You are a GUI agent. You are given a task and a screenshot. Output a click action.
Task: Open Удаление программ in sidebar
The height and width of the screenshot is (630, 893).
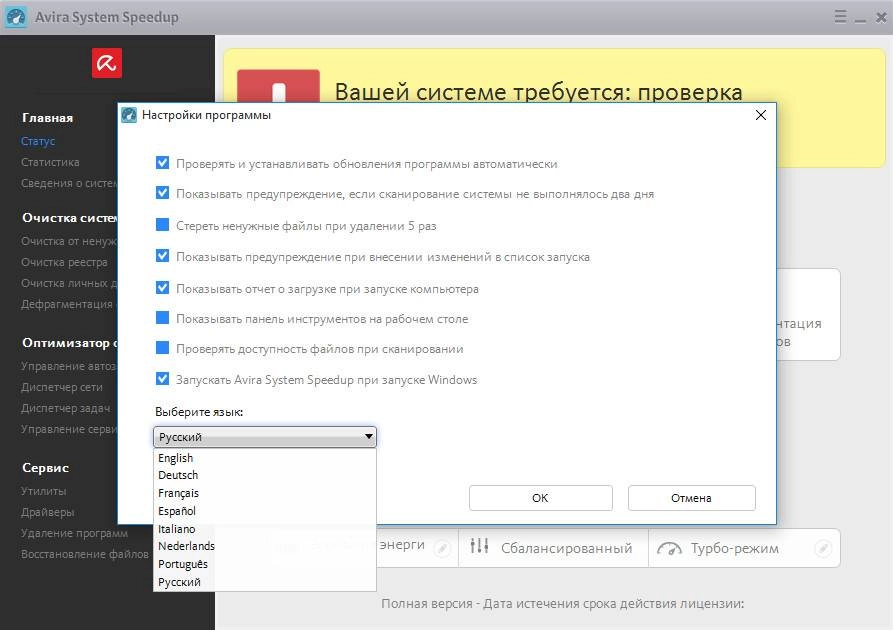pyautogui.click(x=75, y=533)
